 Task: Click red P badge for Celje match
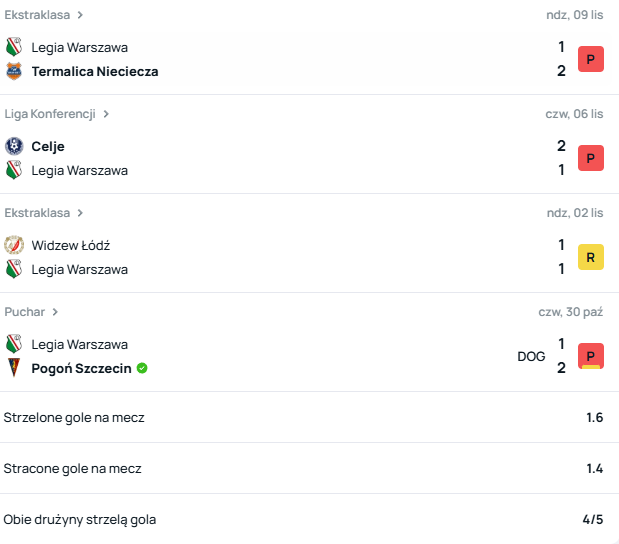(591, 158)
